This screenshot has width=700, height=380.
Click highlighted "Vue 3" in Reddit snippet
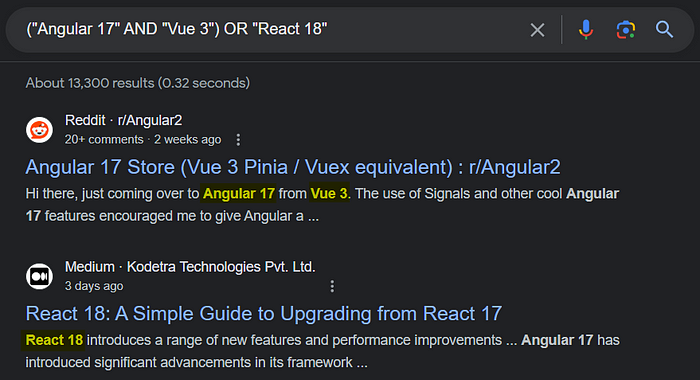[329, 193]
